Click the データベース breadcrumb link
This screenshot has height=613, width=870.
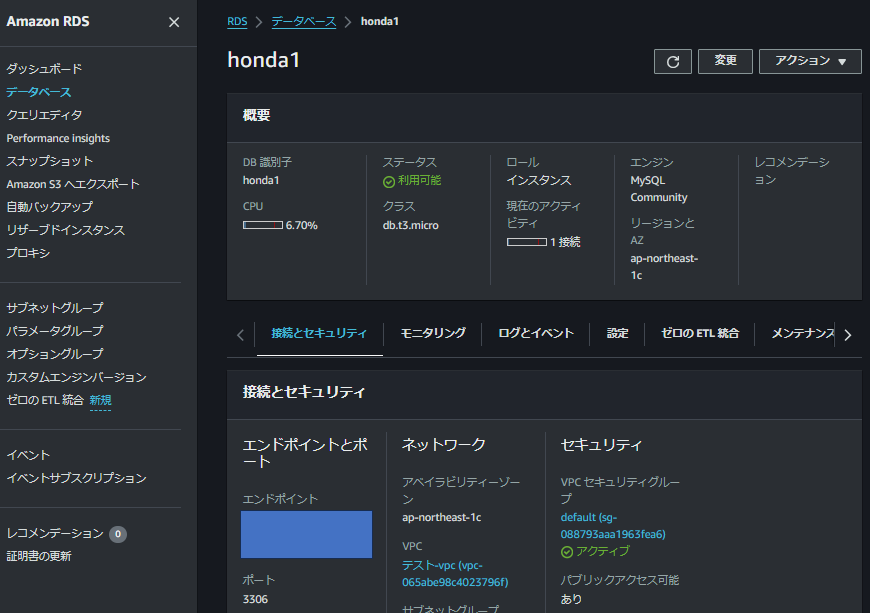click(304, 22)
